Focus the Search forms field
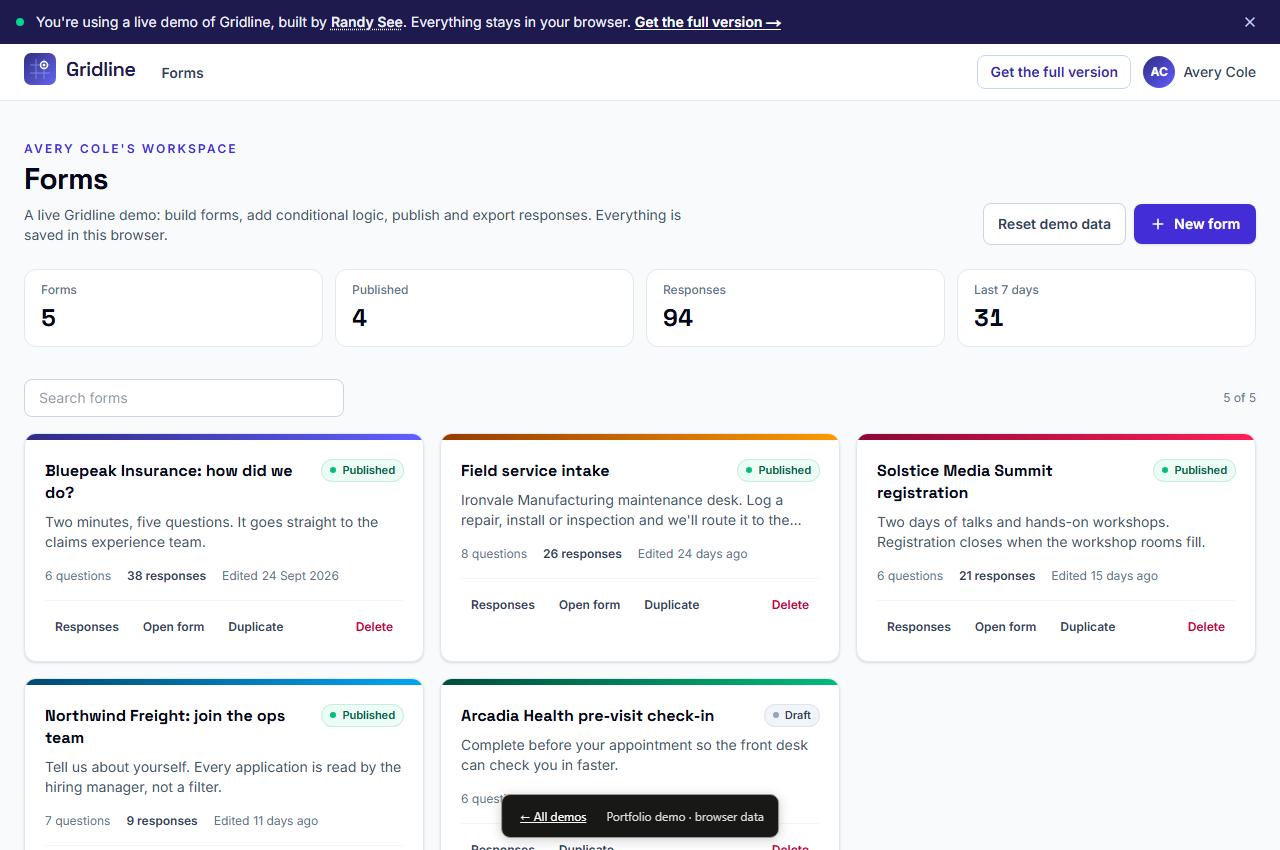 (x=184, y=398)
